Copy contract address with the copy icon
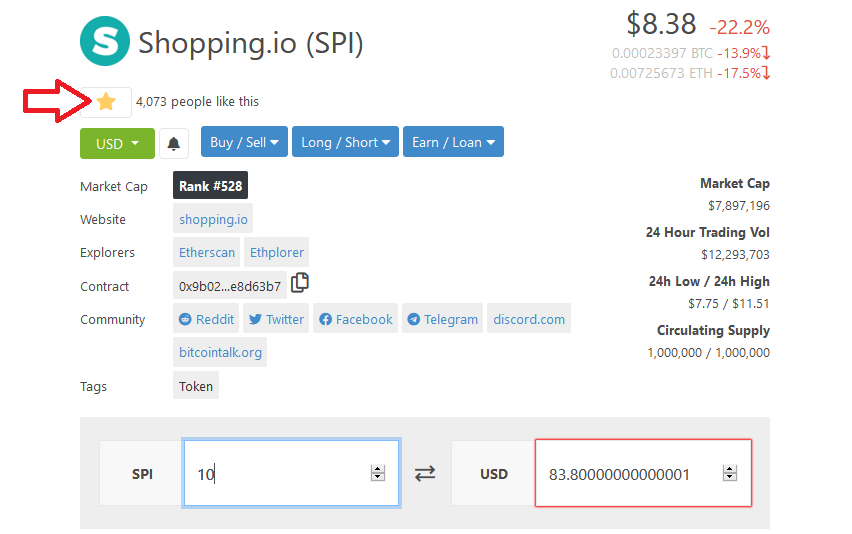The image size is (852, 534). tap(299, 282)
